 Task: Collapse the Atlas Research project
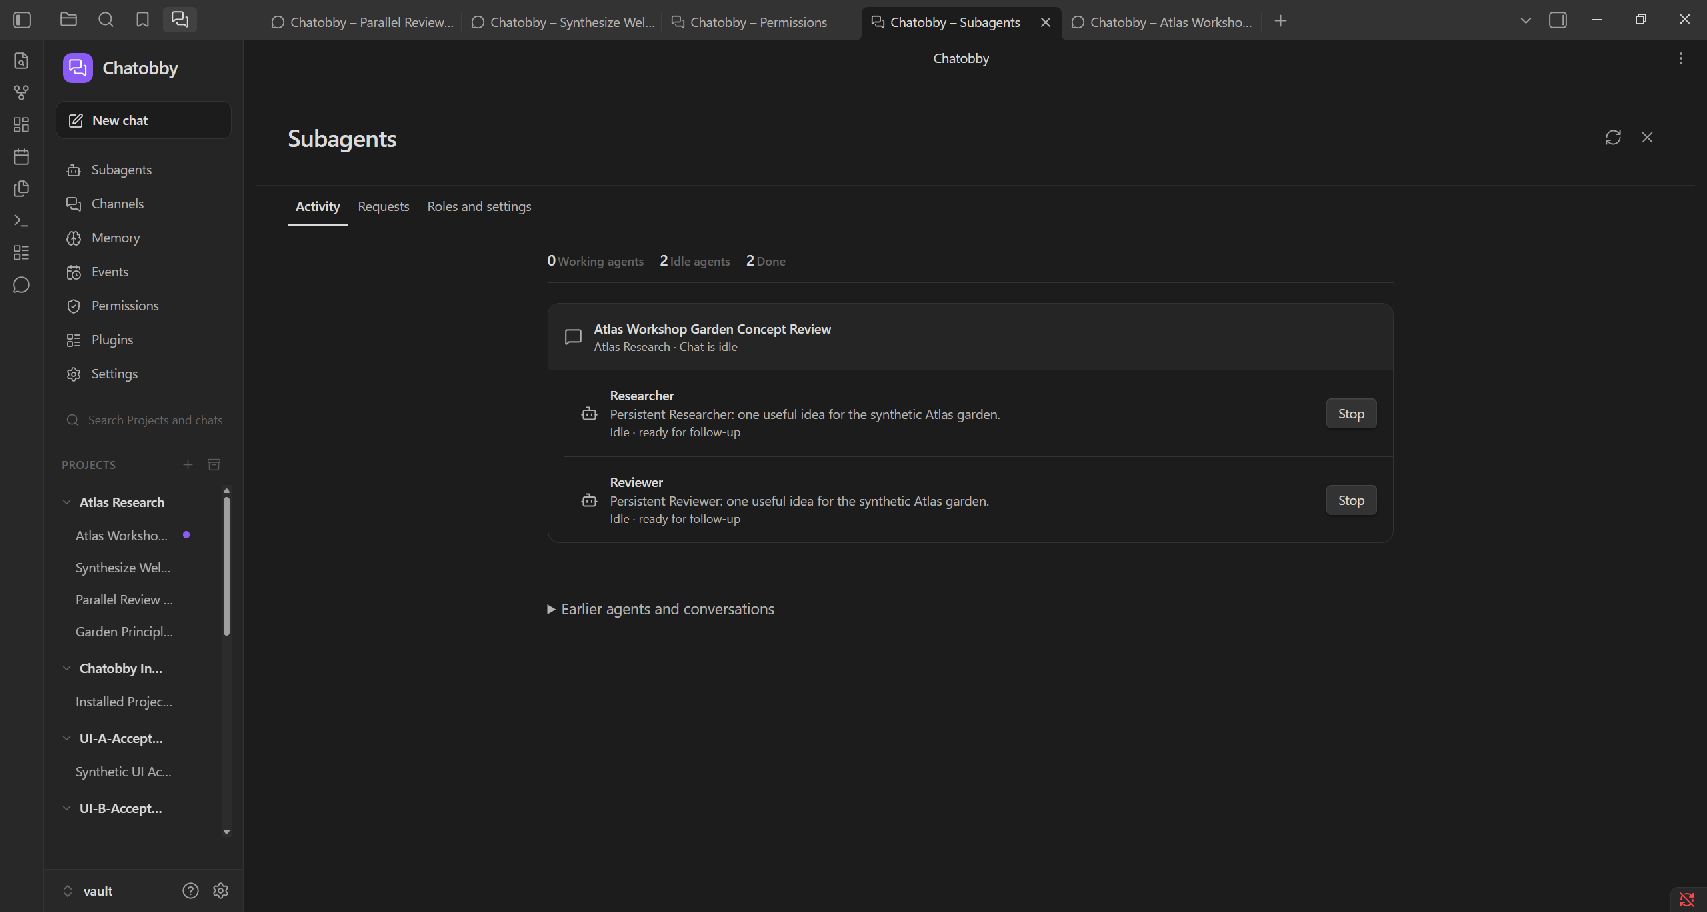[67, 502]
